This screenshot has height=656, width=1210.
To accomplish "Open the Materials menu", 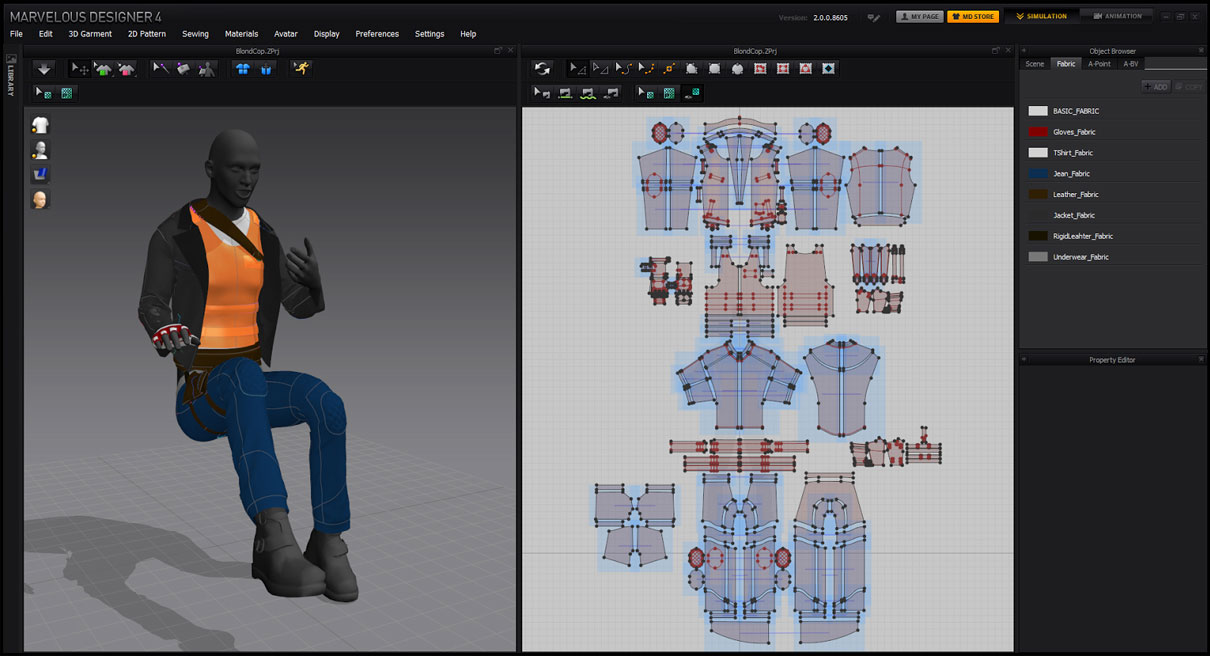I will click(x=241, y=34).
